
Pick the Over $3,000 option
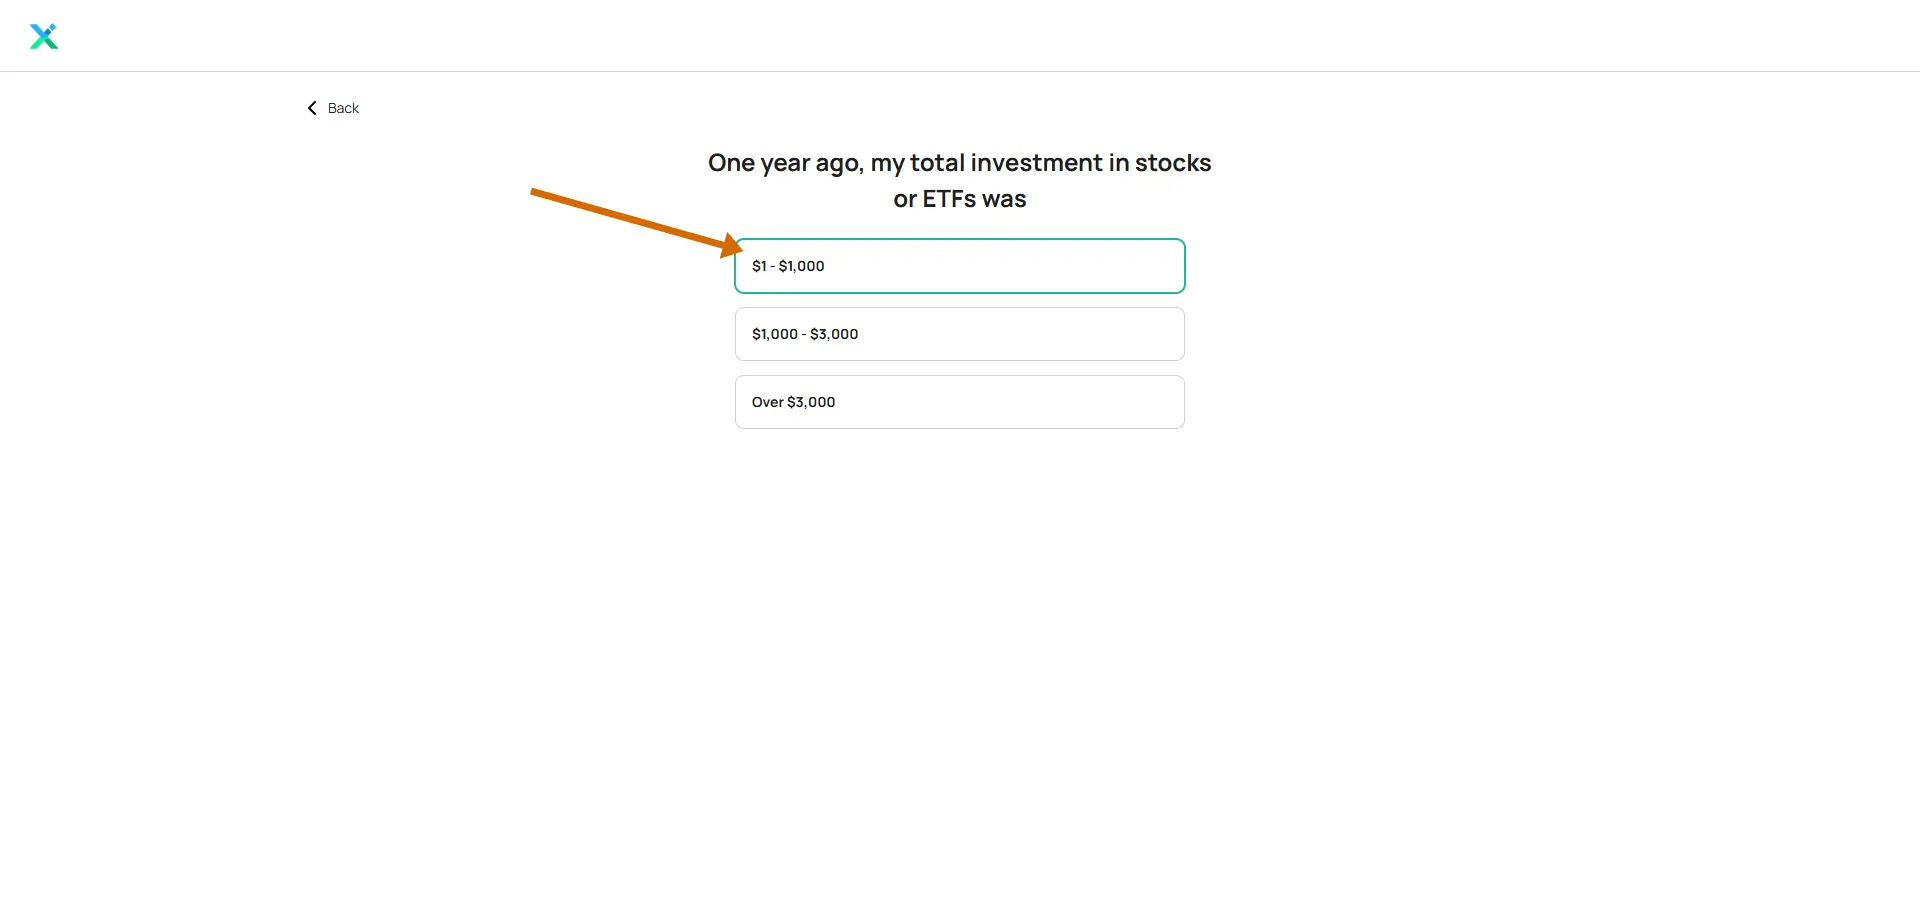pos(960,402)
